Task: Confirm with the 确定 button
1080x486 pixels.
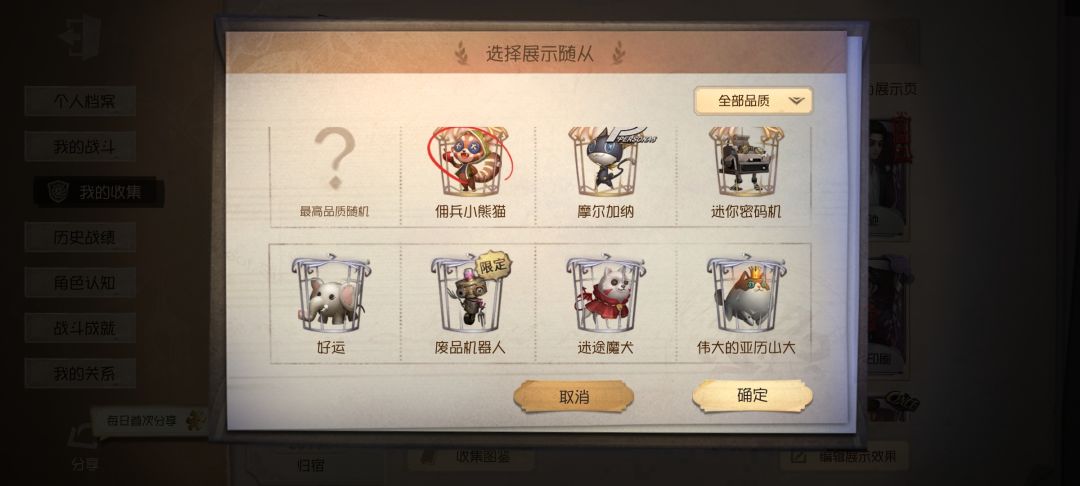Action: 752,395
